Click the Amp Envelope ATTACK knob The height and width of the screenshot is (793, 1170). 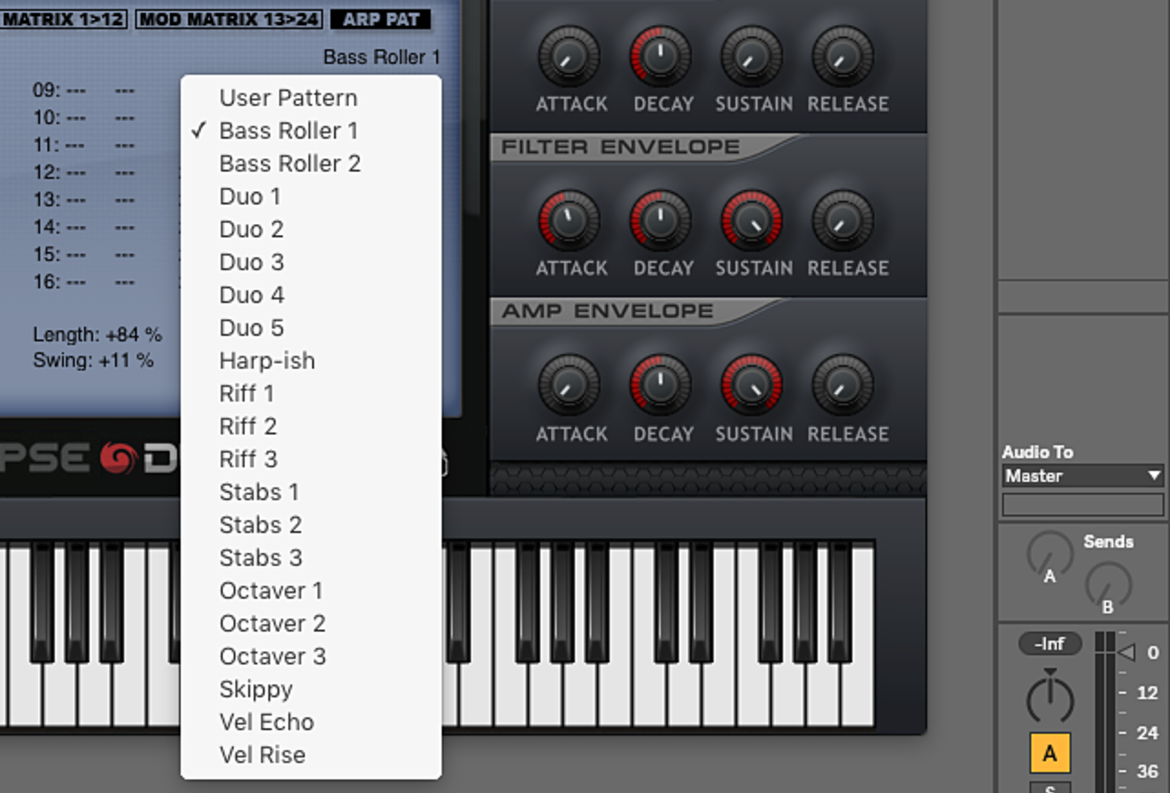[x=569, y=385]
